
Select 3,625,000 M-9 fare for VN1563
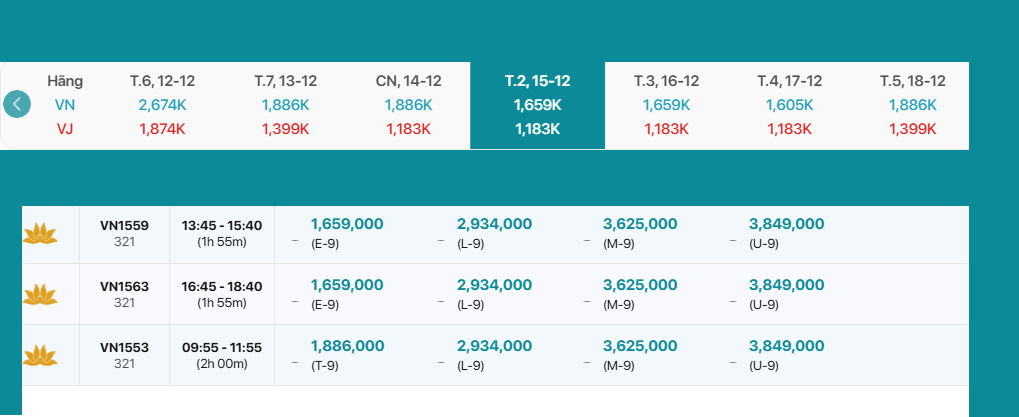tap(640, 294)
